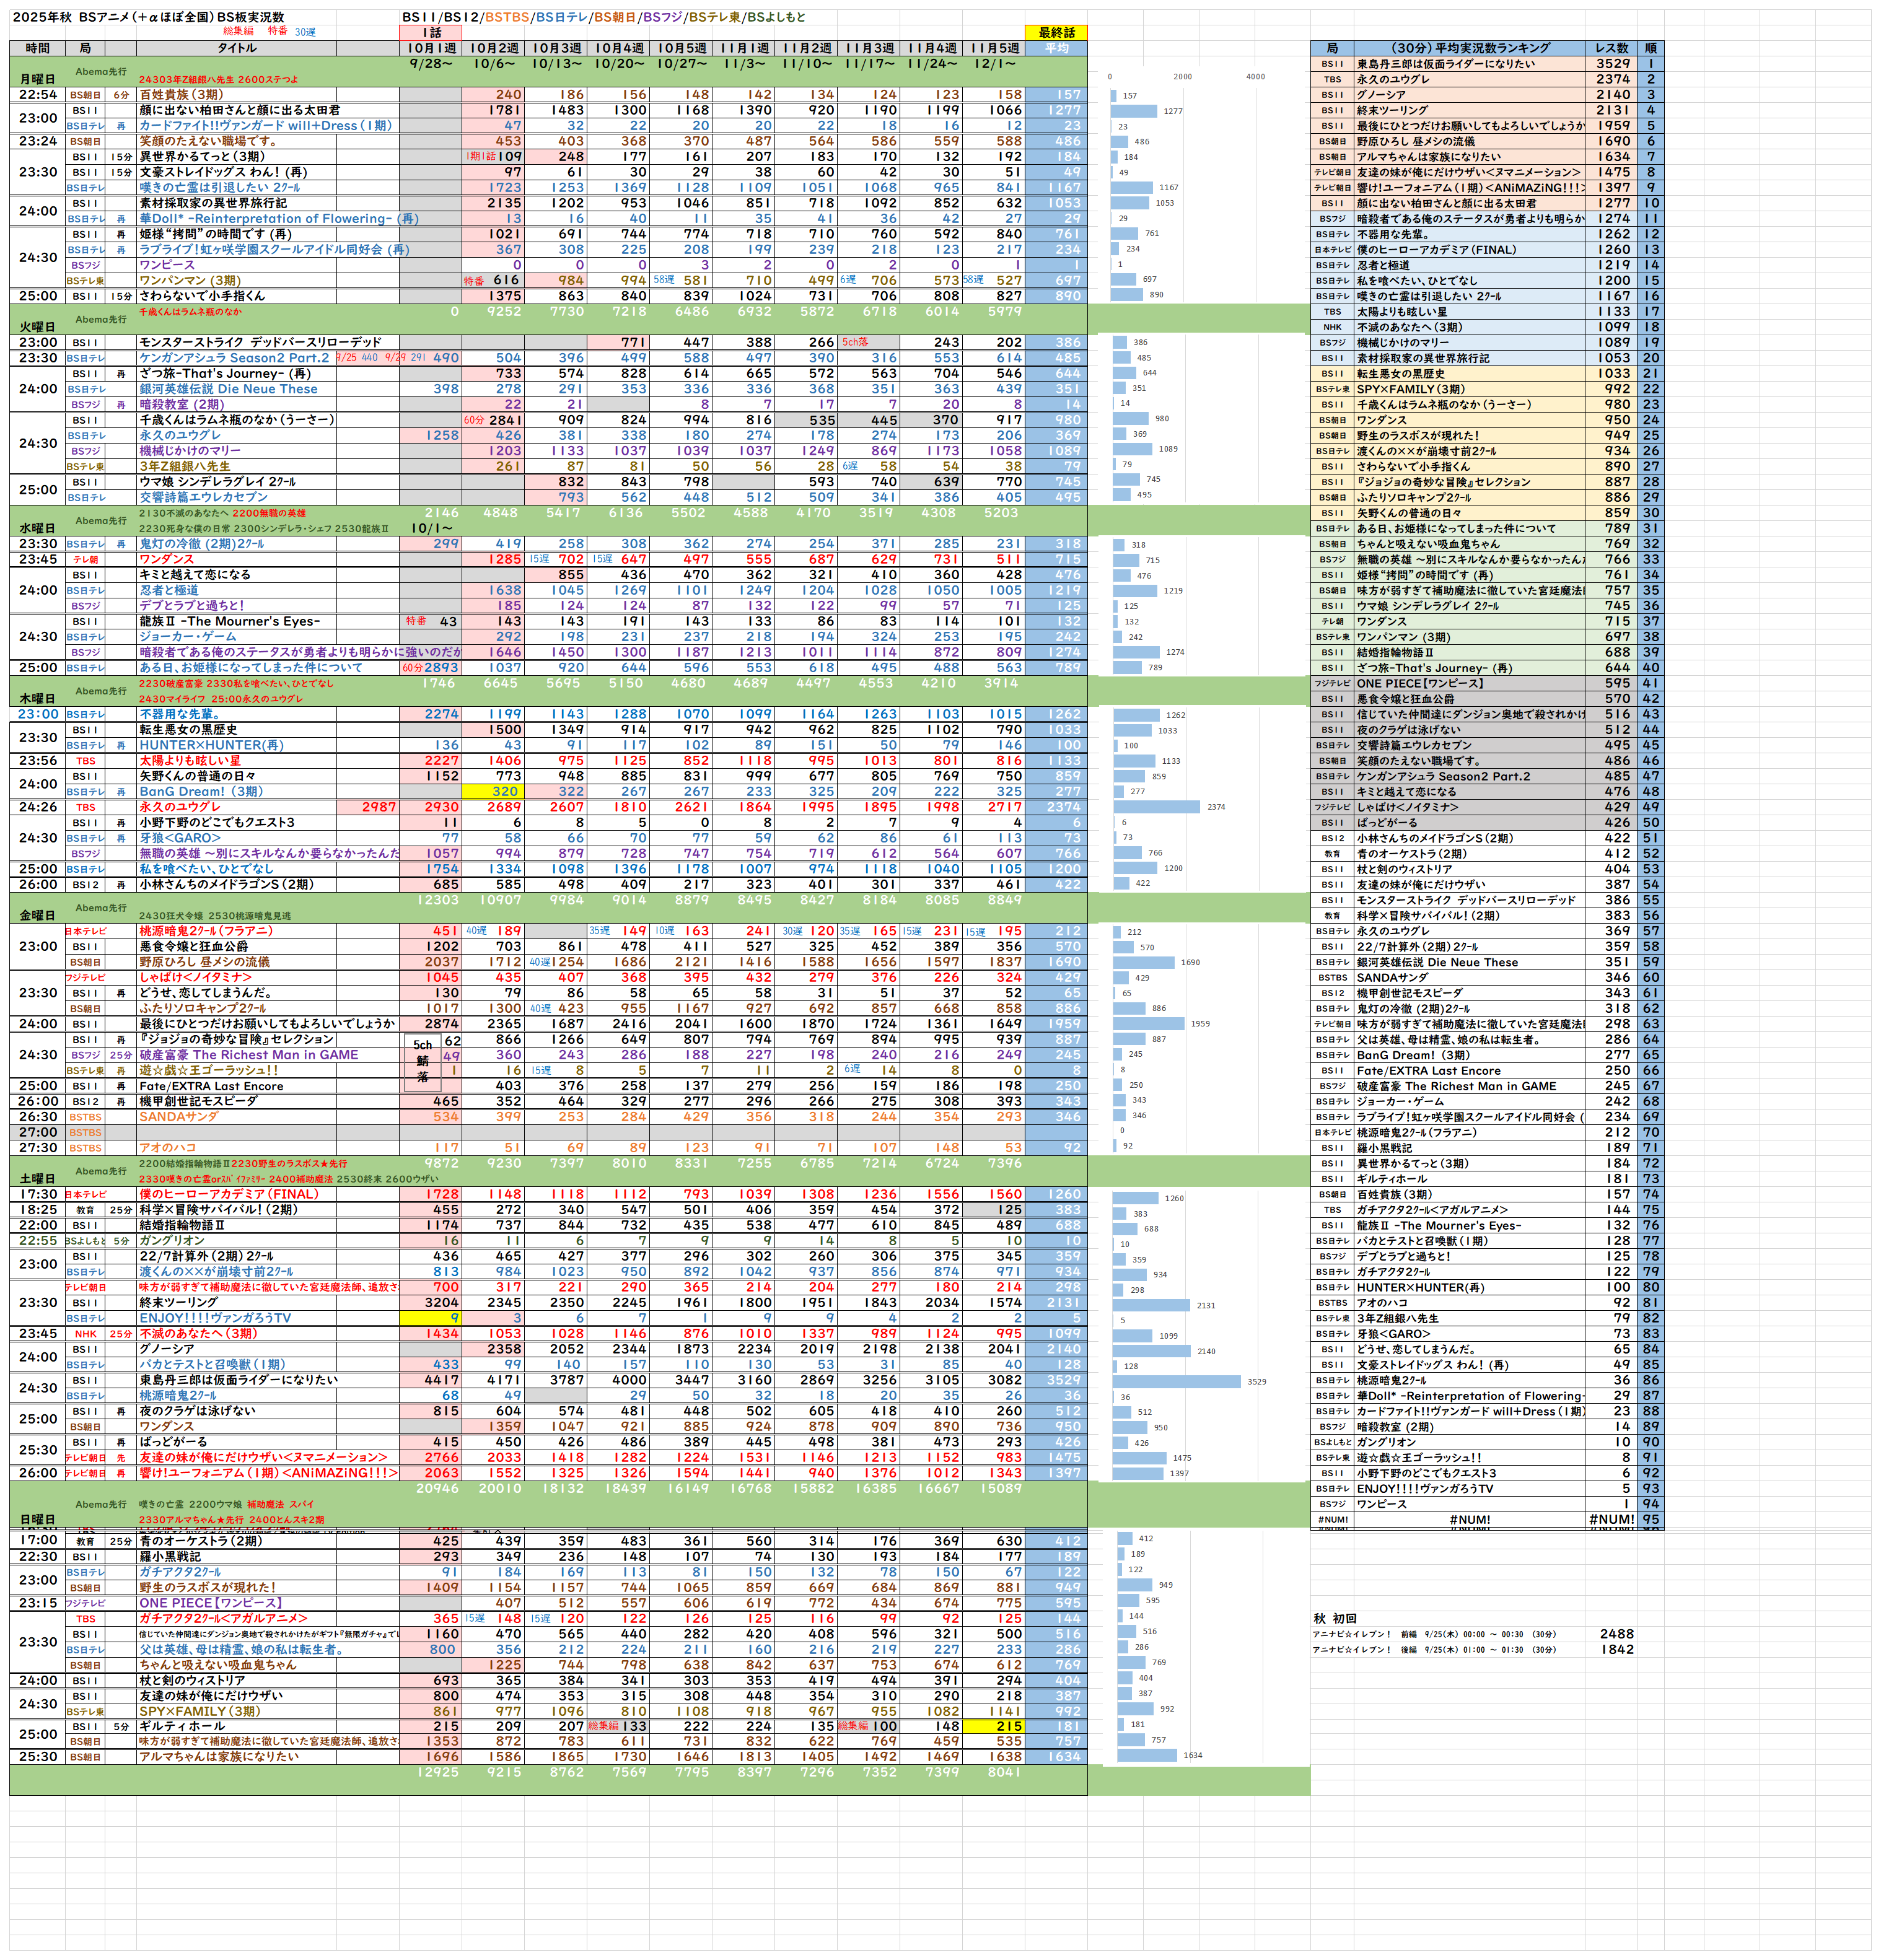Viewport: 1881px width, 1960px height.
Task: Click the 終末ツーリング title cell
Action: pyautogui.click(x=178, y=1303)
